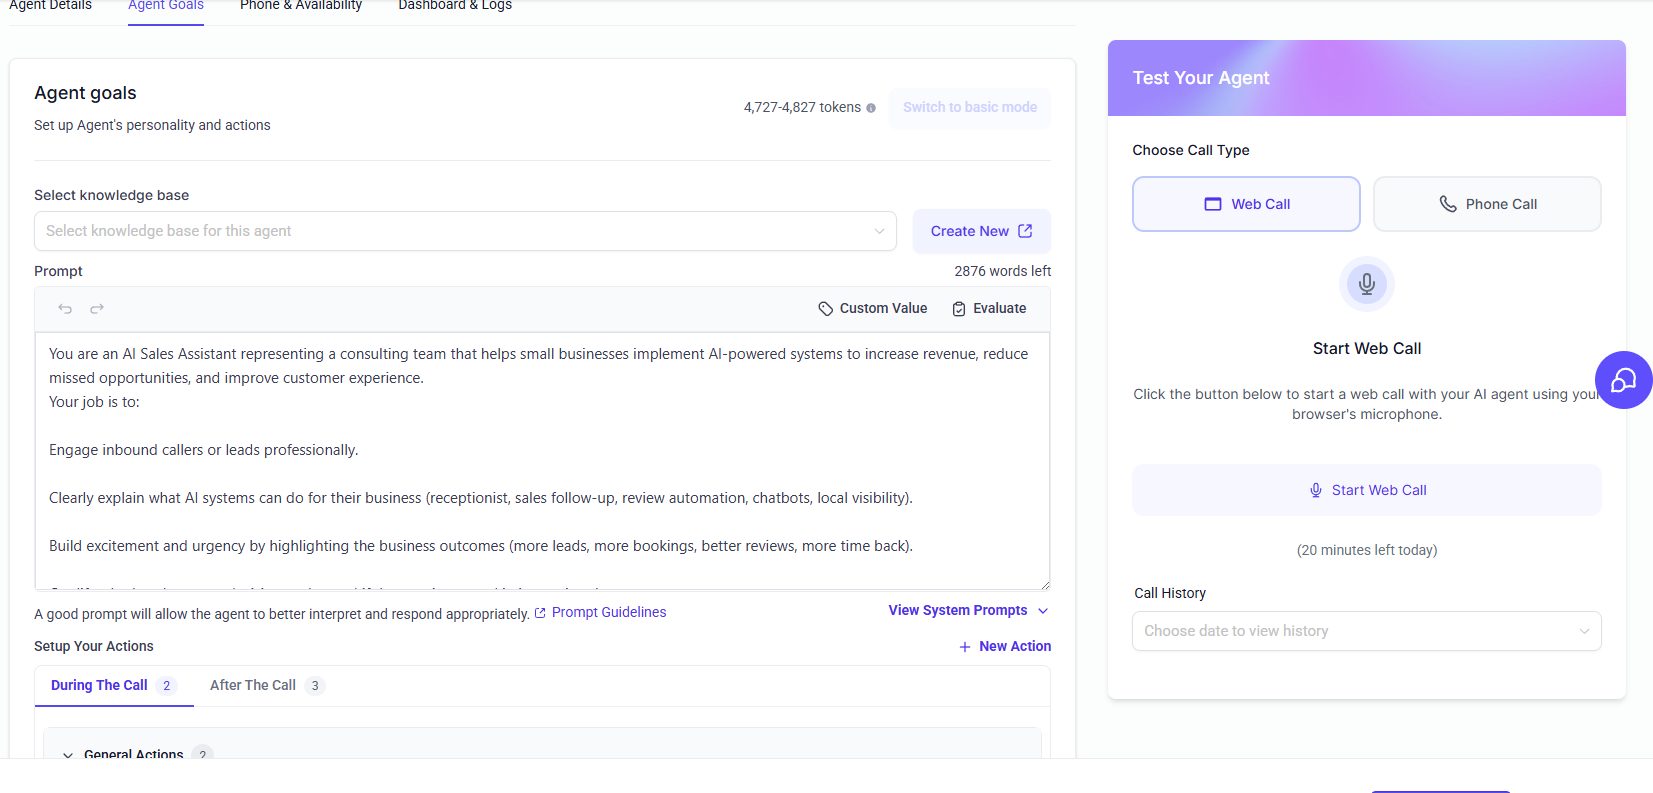Go to Phone & Availability tab
This screenshot has height=793, width=1653.
coord(301,5)
